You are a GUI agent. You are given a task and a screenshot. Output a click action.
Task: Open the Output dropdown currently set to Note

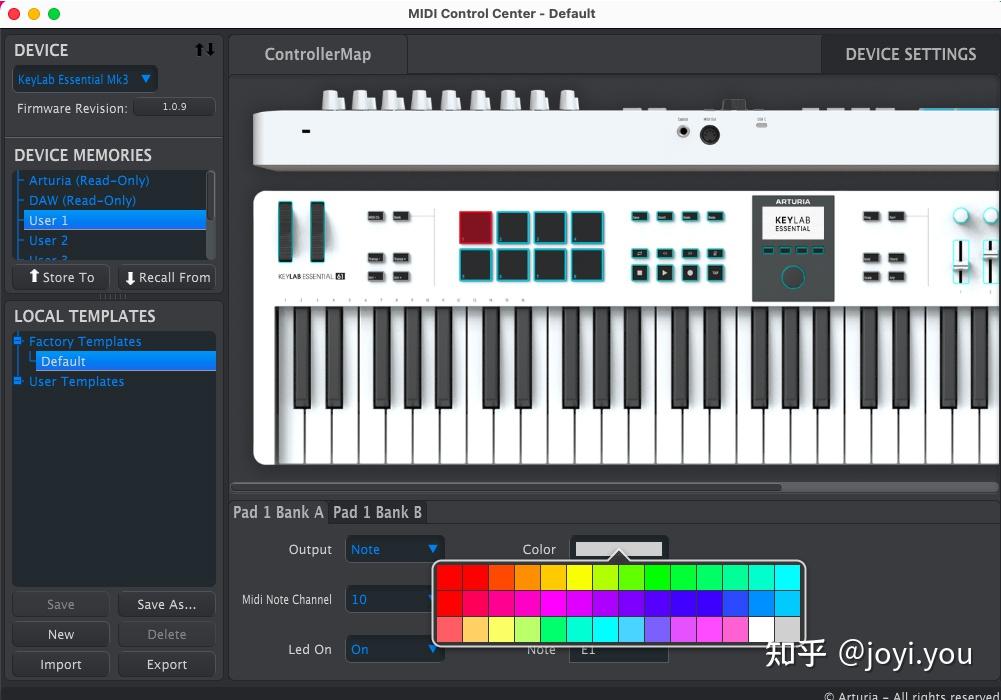pos(394,549)
